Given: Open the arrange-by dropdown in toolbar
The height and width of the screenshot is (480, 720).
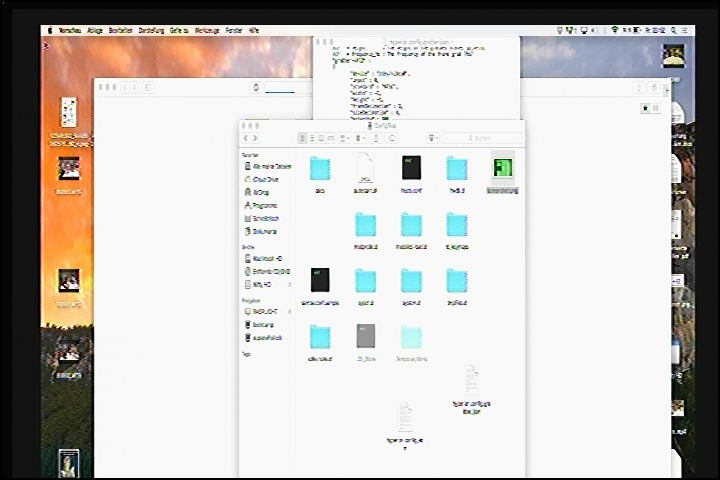Looking at the screenshot, I should click(346, 138).
